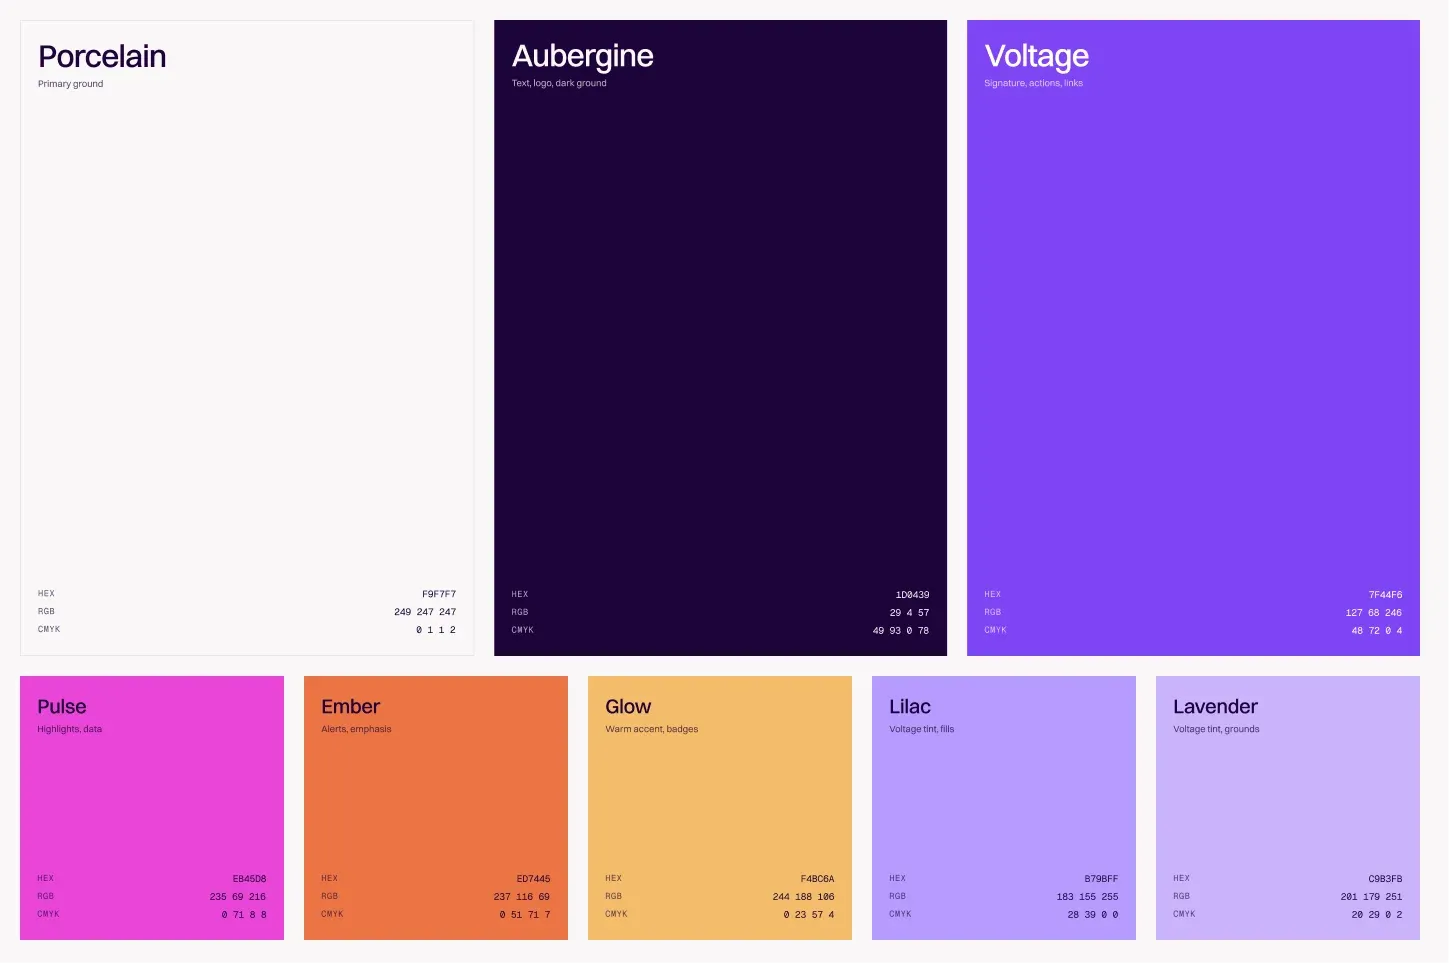Click RGB value 235 69 216
The height and width of the screenshot is (963, 1449).
pyautogui.click(x=238, y=897)
